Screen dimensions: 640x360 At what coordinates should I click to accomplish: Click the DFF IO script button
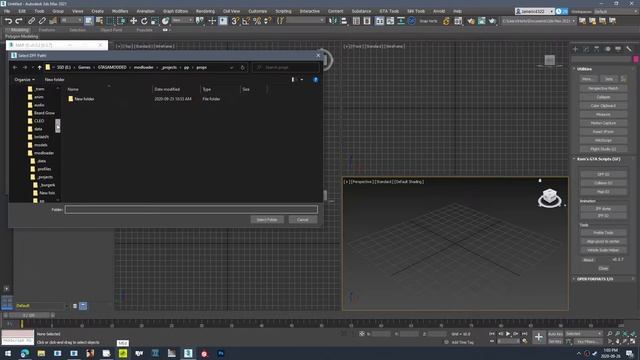(603, 174)
